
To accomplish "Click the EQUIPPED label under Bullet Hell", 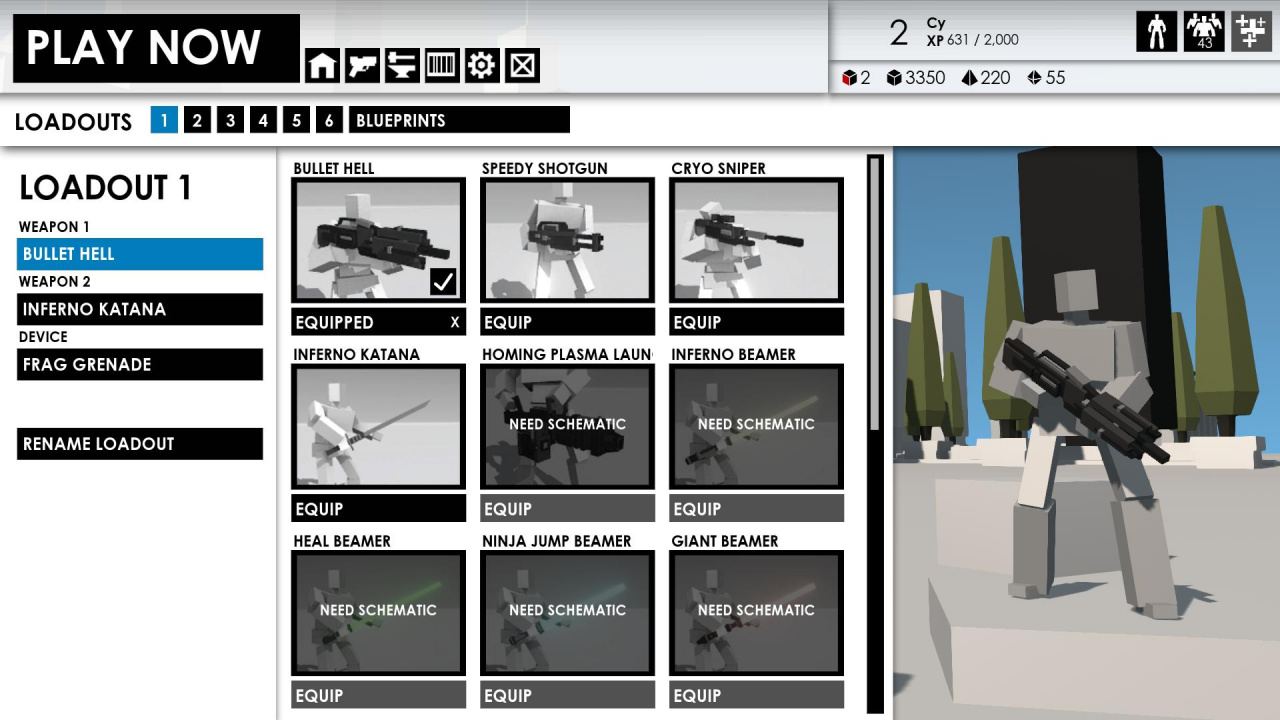I will click(x=334, y=322).
